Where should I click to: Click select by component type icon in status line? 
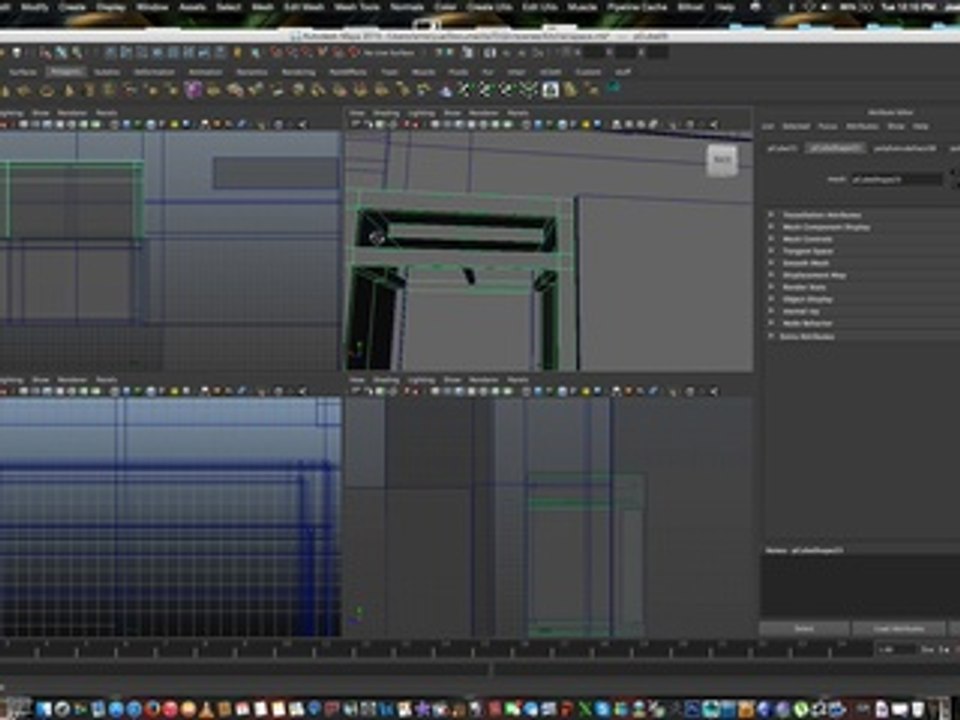pos(77,53)
